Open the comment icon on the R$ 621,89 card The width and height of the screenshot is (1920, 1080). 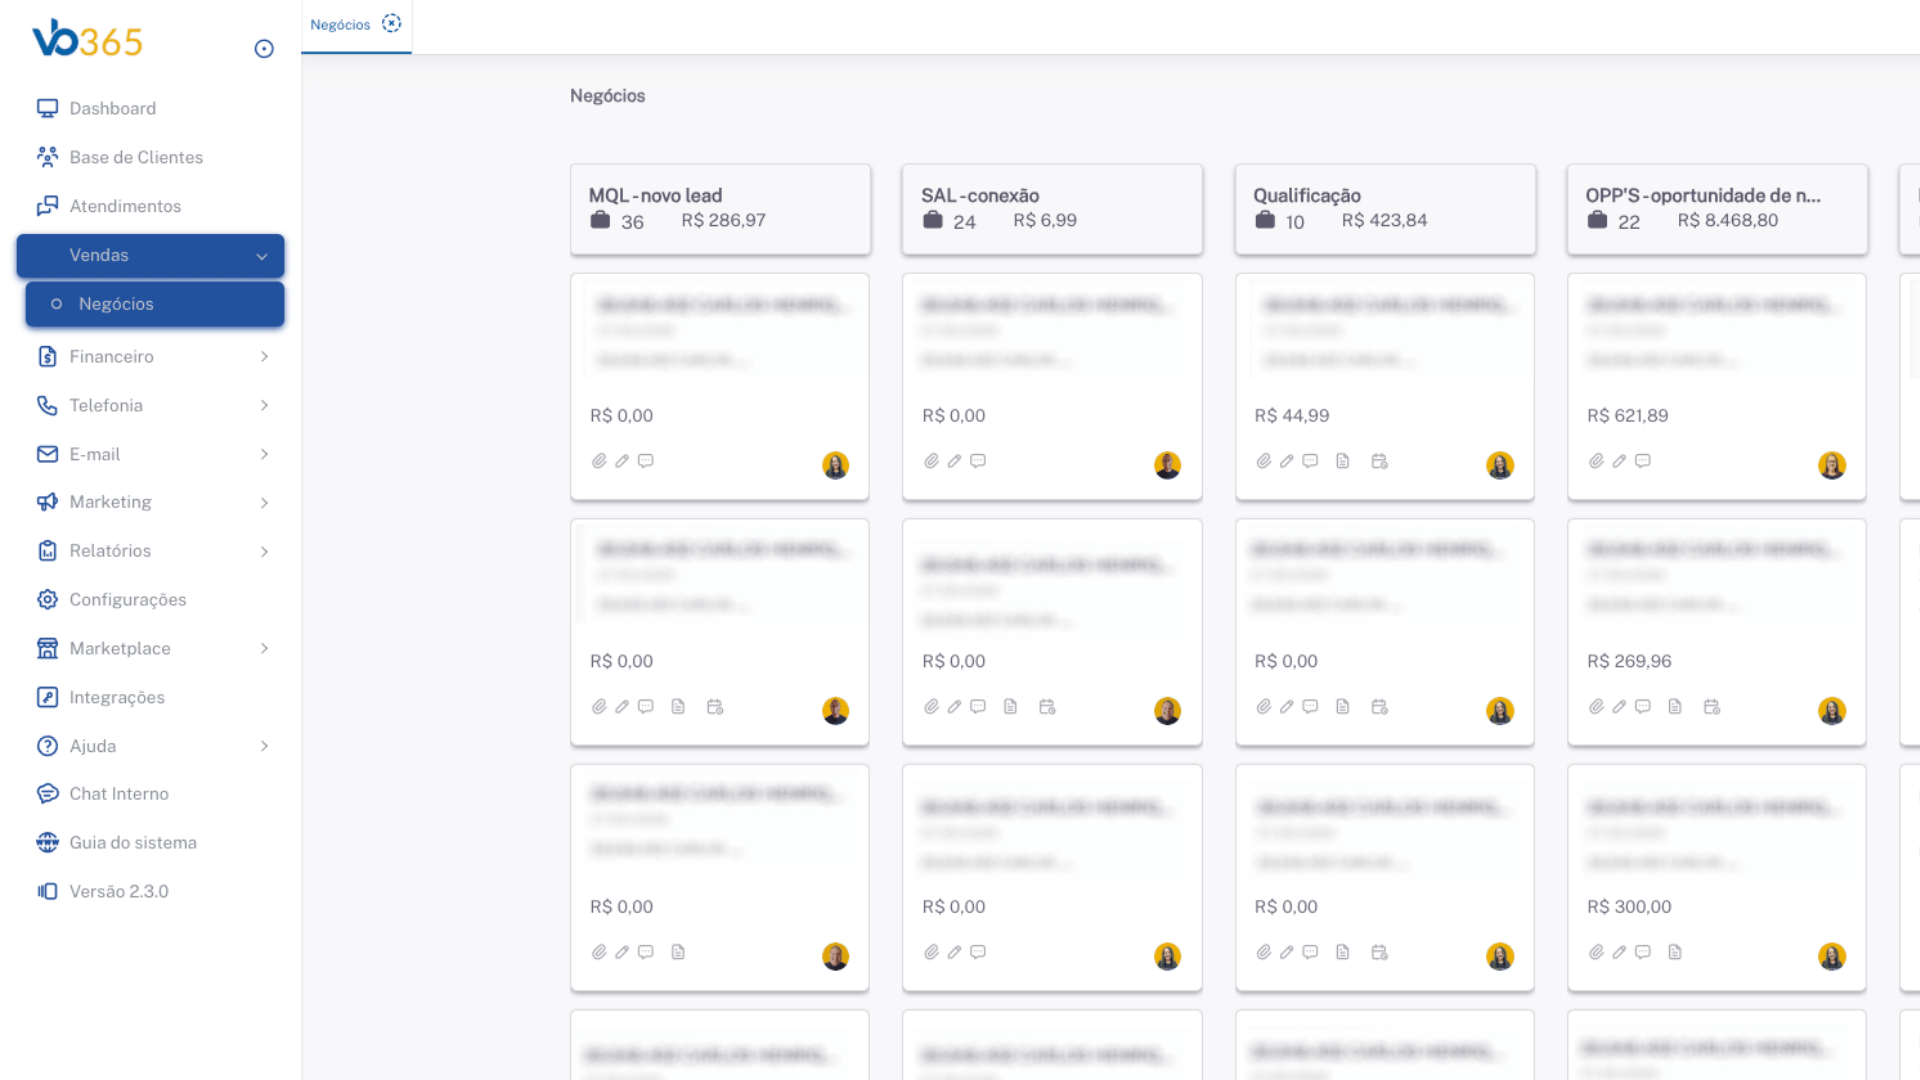point(1643,461)
